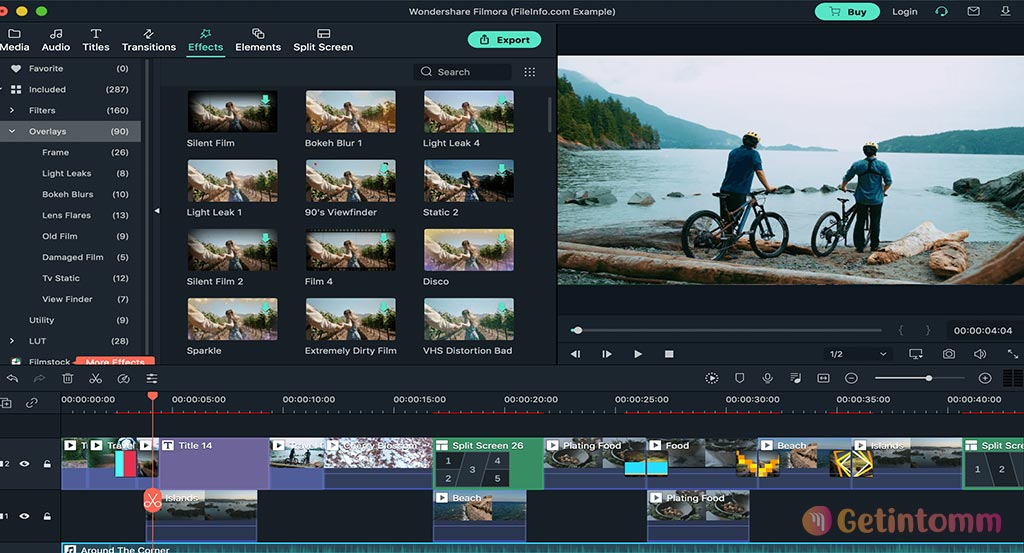Click the Export button
This screenshot has height=553, width=1024.
504,40
